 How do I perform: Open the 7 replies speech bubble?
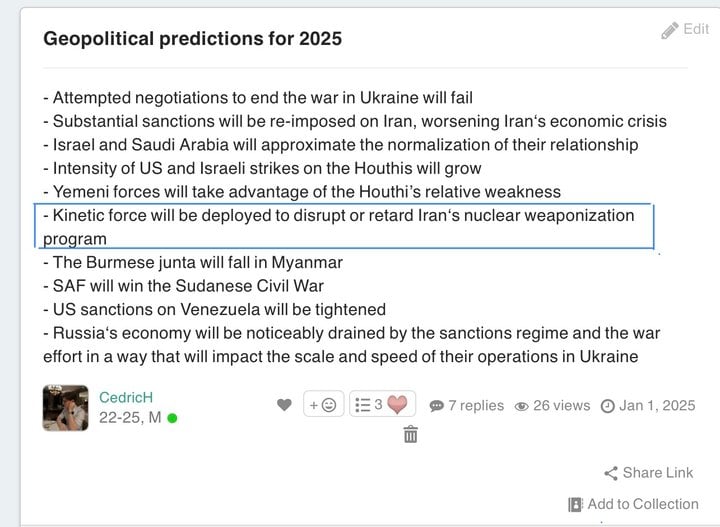pos(436,406)
